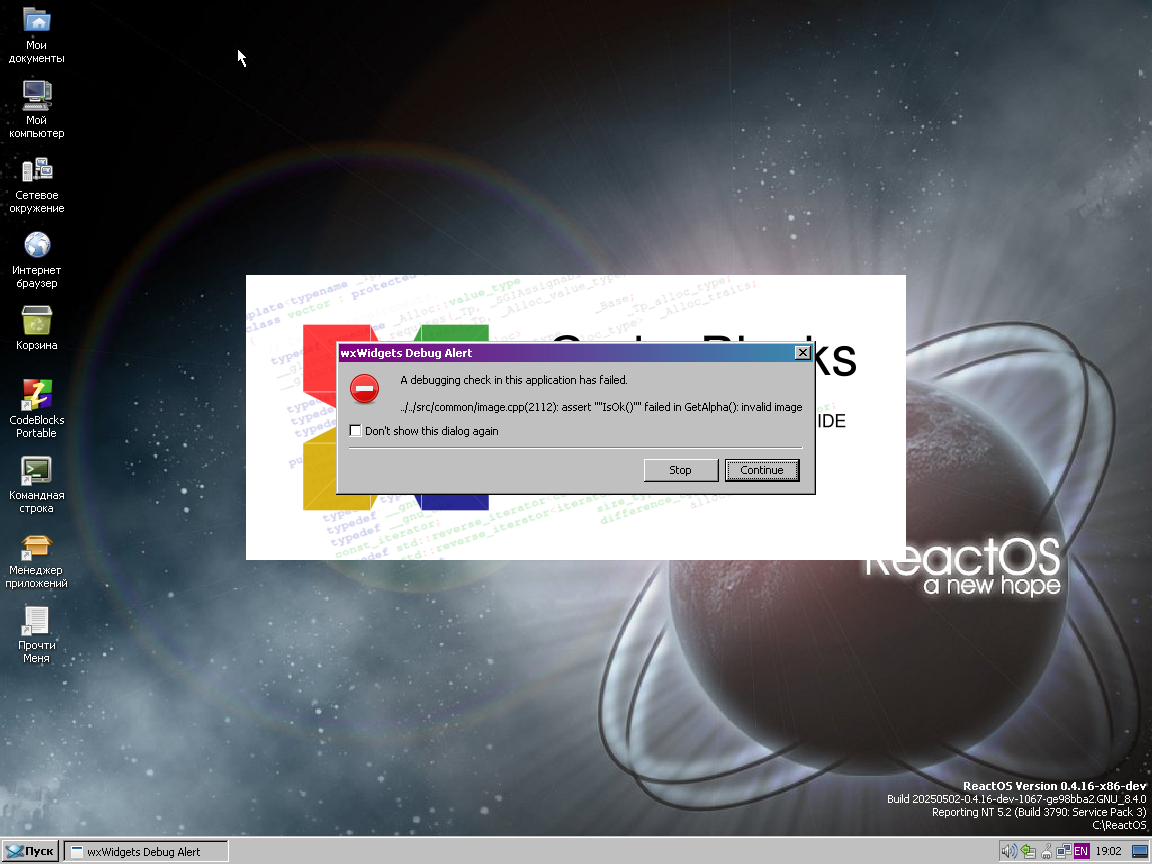Click the Continue button in debug alert
The image size is (1152, 864).
coord(762,470)
